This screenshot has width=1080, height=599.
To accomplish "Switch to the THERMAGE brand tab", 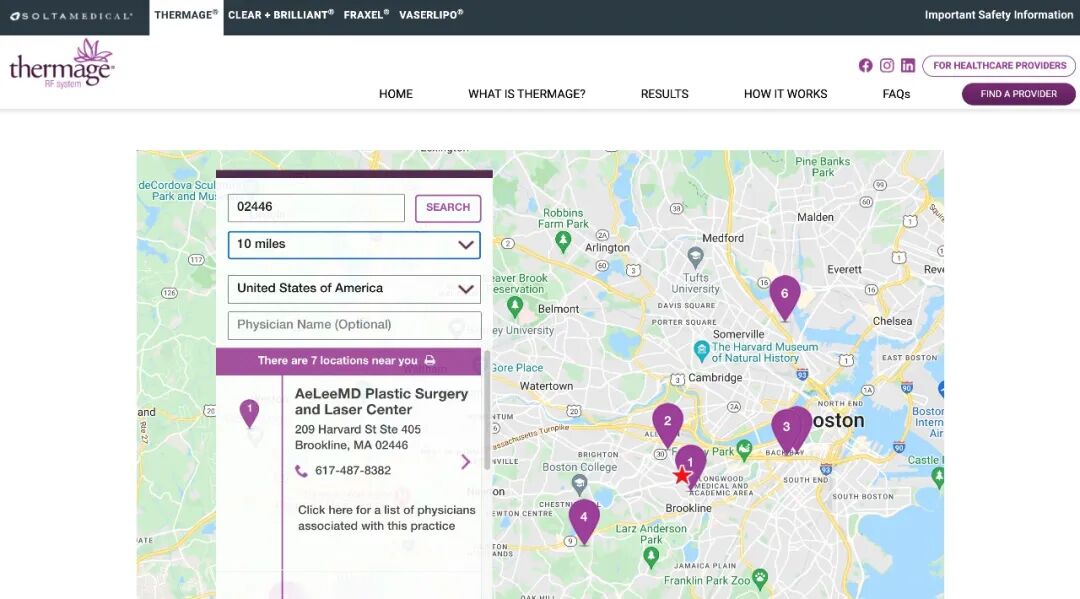I will coord(186,15).
